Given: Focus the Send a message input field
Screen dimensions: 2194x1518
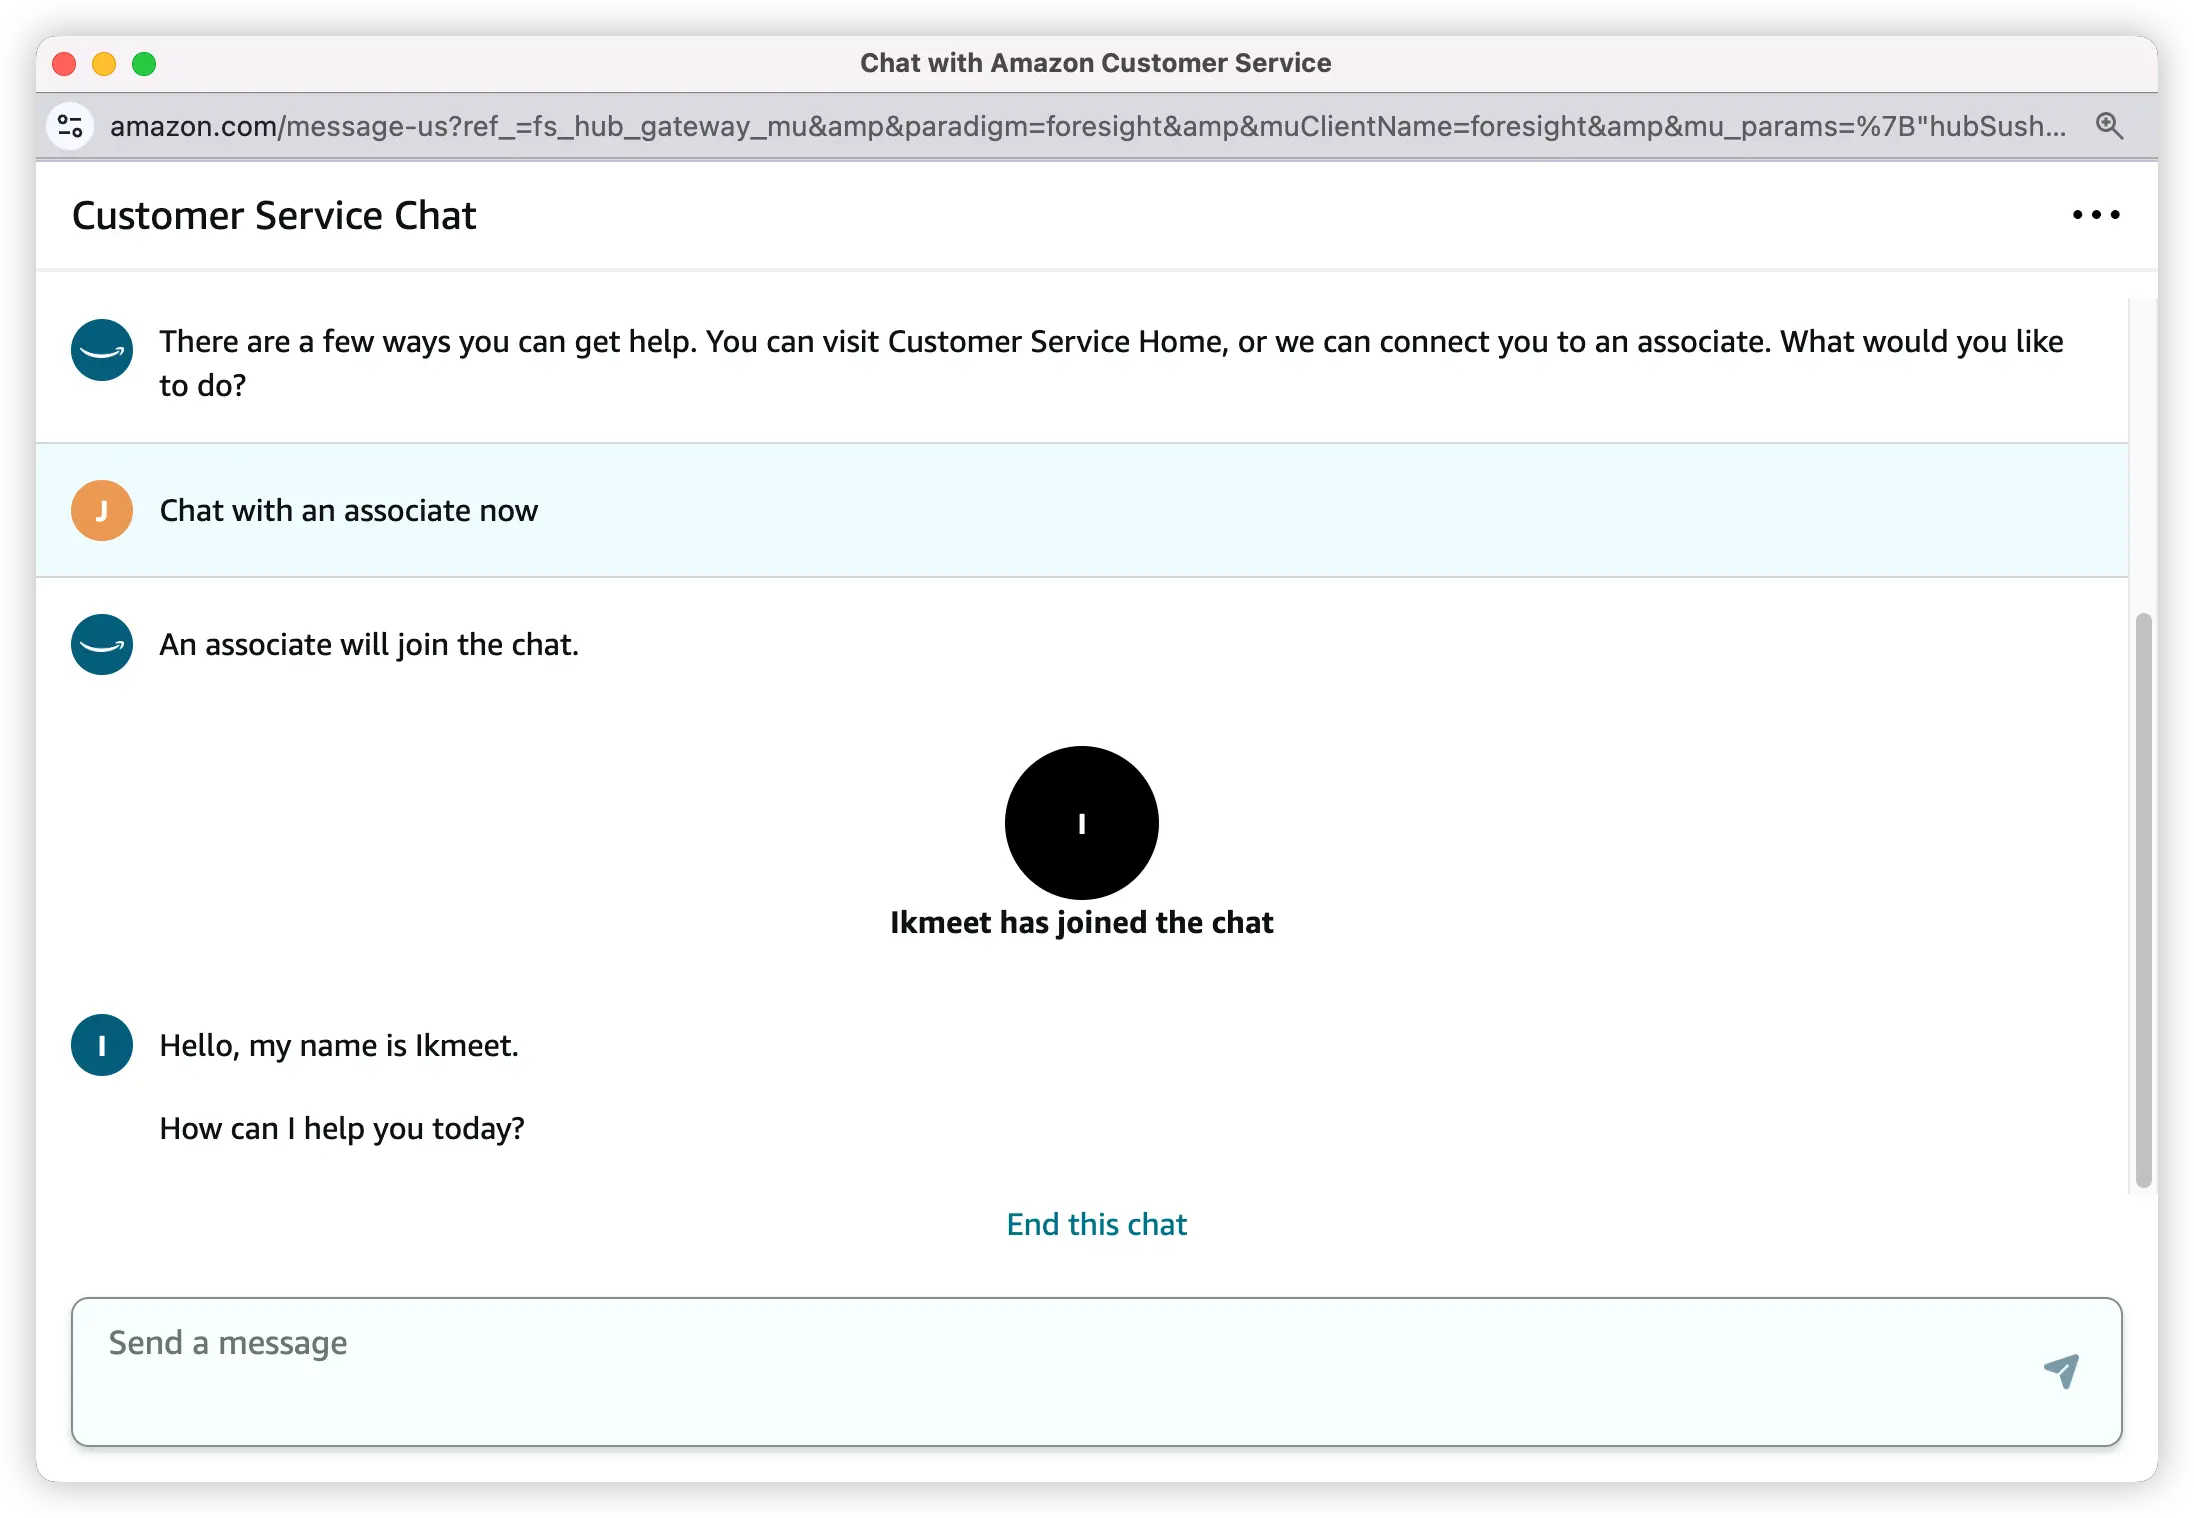Looking at the screenshot, I should coord(1096,1371).
